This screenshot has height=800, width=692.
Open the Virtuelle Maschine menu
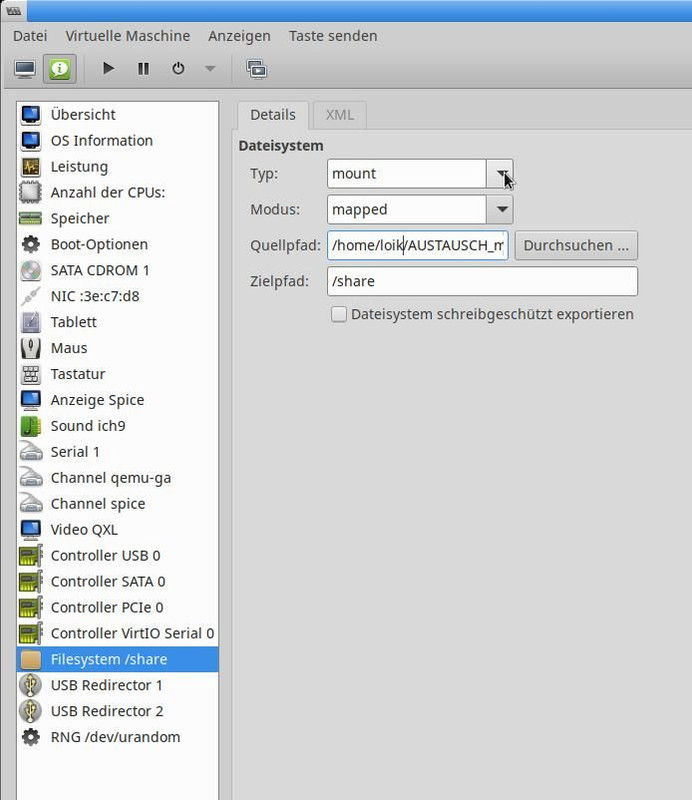(128, 36)
